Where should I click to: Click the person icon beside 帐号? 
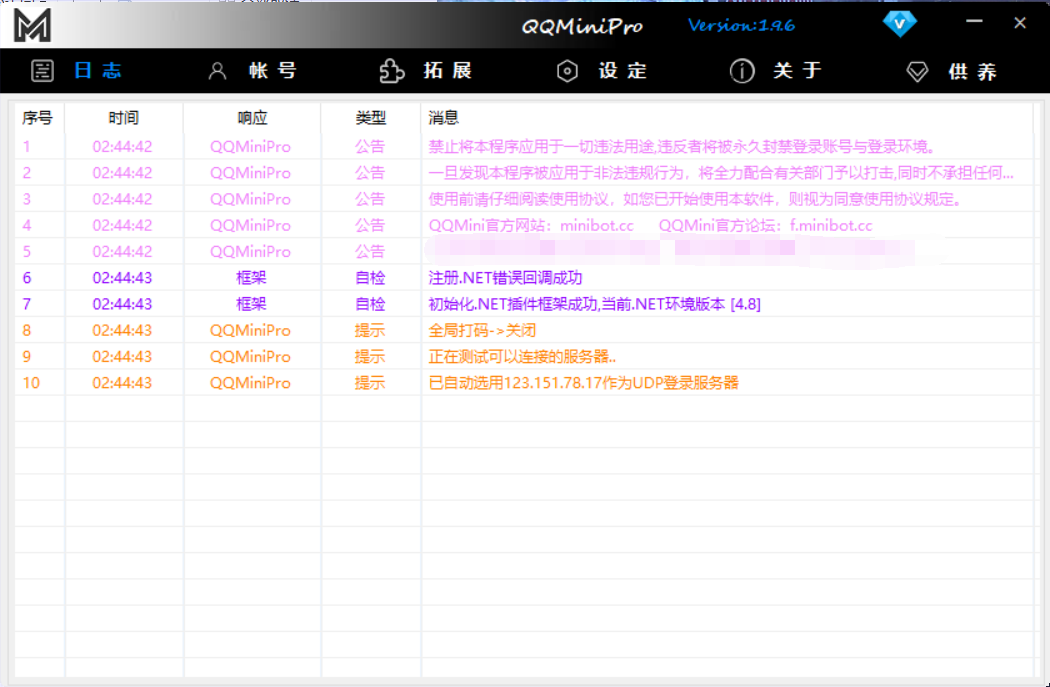coord(217,71)
